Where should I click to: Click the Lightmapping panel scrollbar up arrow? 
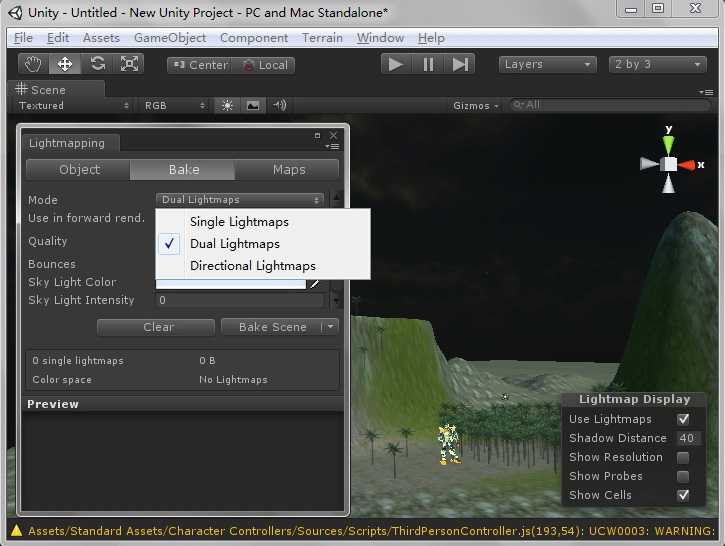coord(337,199)
